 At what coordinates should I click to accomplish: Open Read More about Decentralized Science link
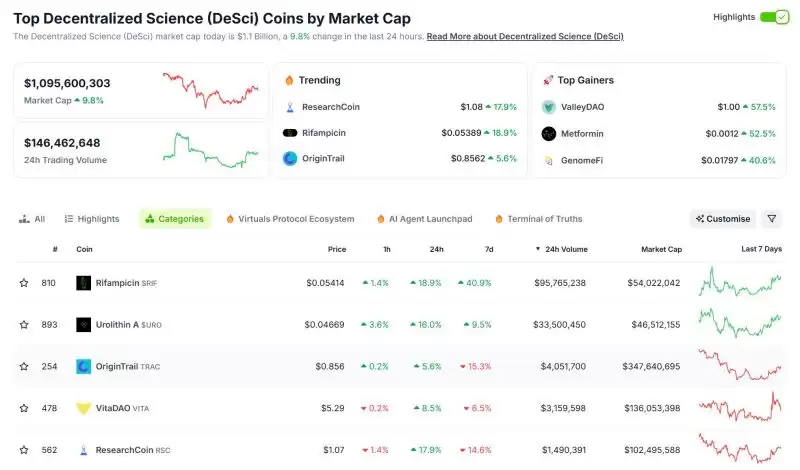coord(524,37)
